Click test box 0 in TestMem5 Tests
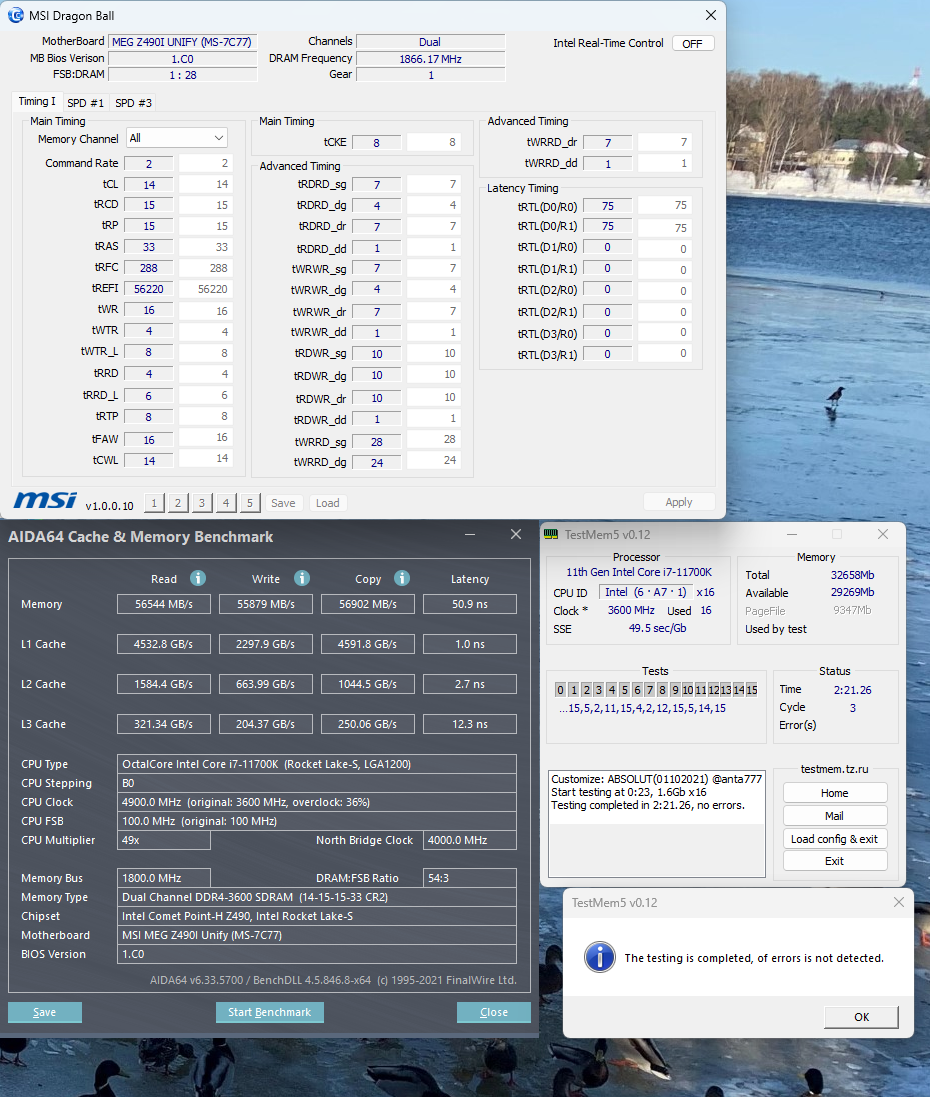The image size is (930, 1097). (x=560, y=690)
